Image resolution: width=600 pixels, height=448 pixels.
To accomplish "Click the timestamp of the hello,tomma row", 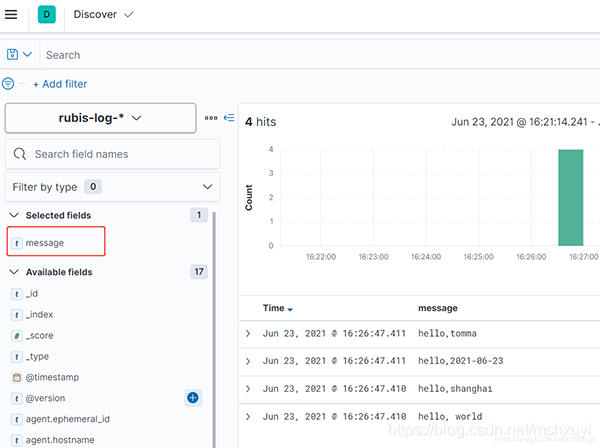I will click(334, 334).
